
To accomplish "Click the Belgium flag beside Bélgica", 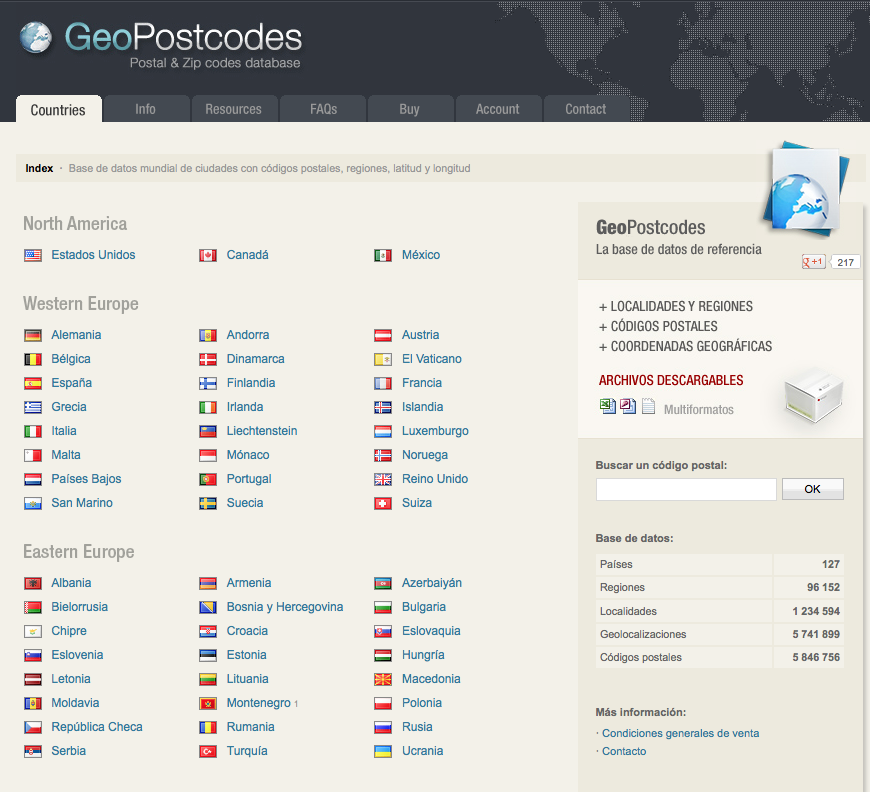I will [33, 359].
